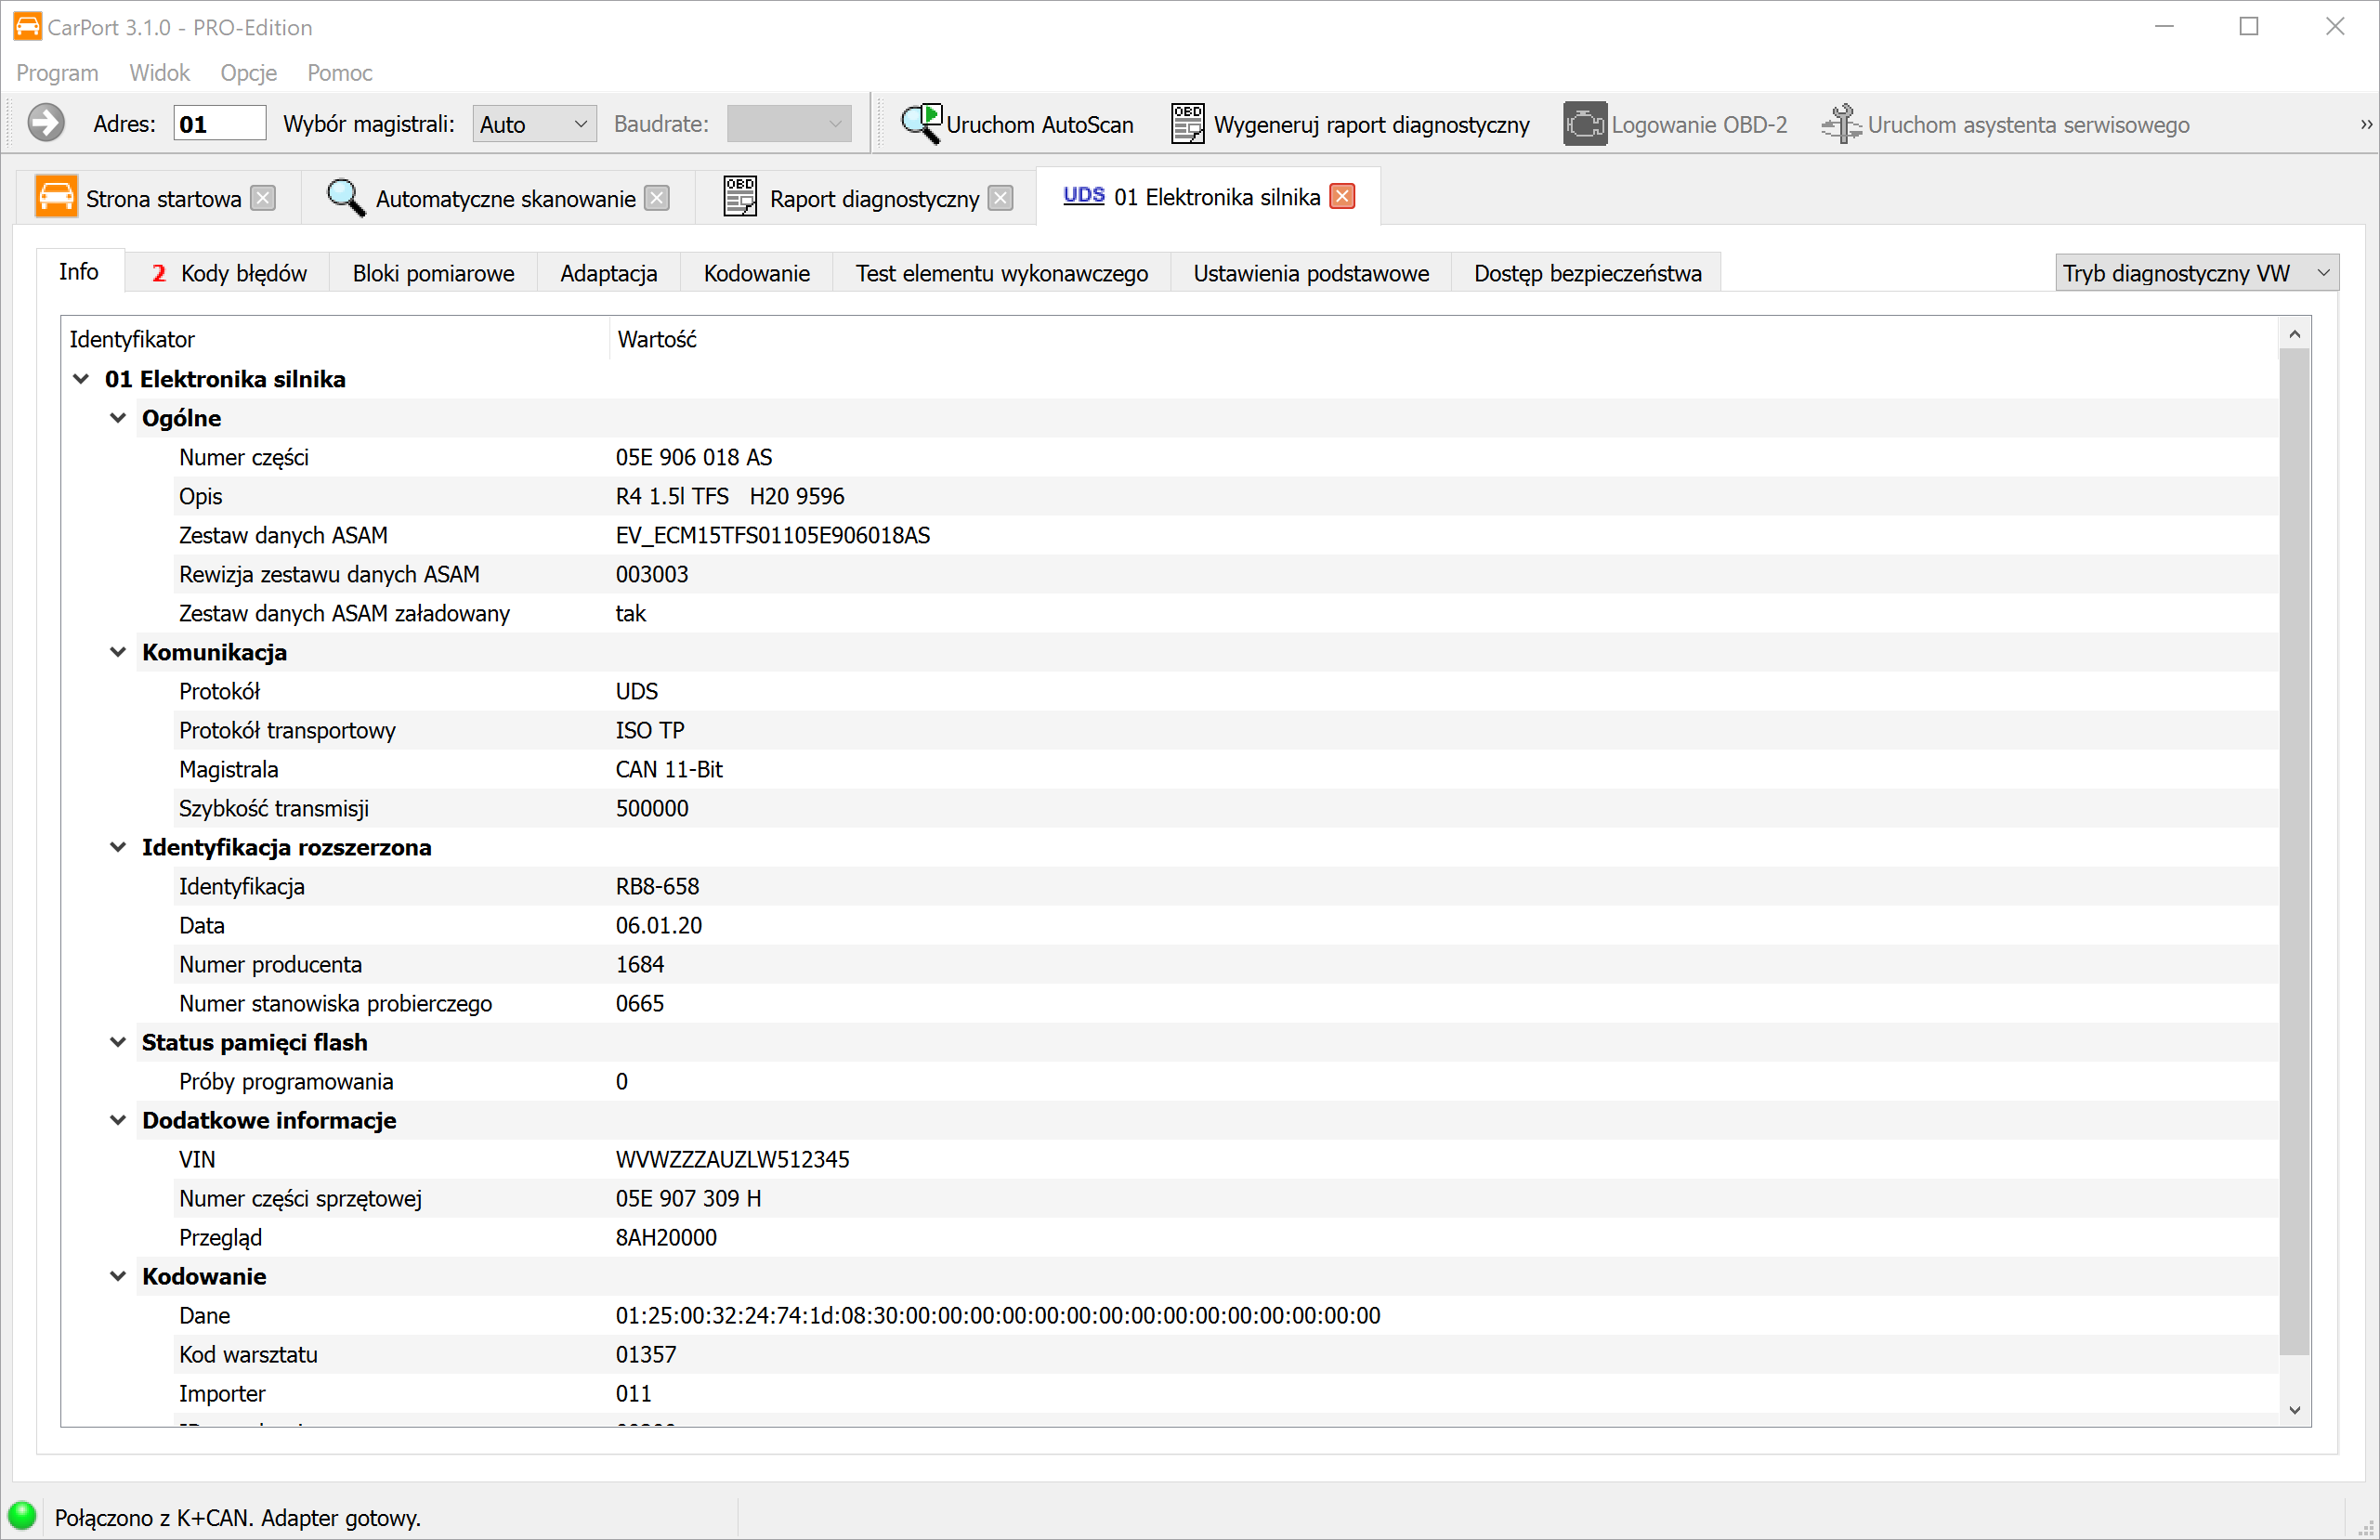Open the Wybór magistrali Auto dropdown
The image size is (2380, 1540).
pyautogui.click(x=534, y=124)
